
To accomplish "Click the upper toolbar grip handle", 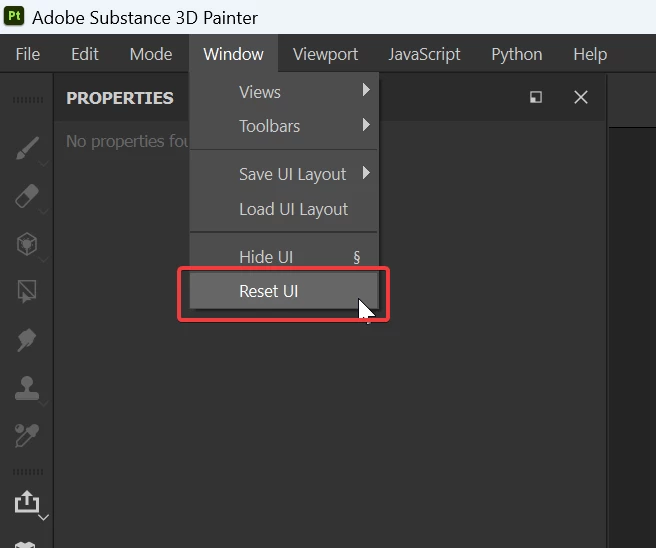I will (x=28, y=100).
